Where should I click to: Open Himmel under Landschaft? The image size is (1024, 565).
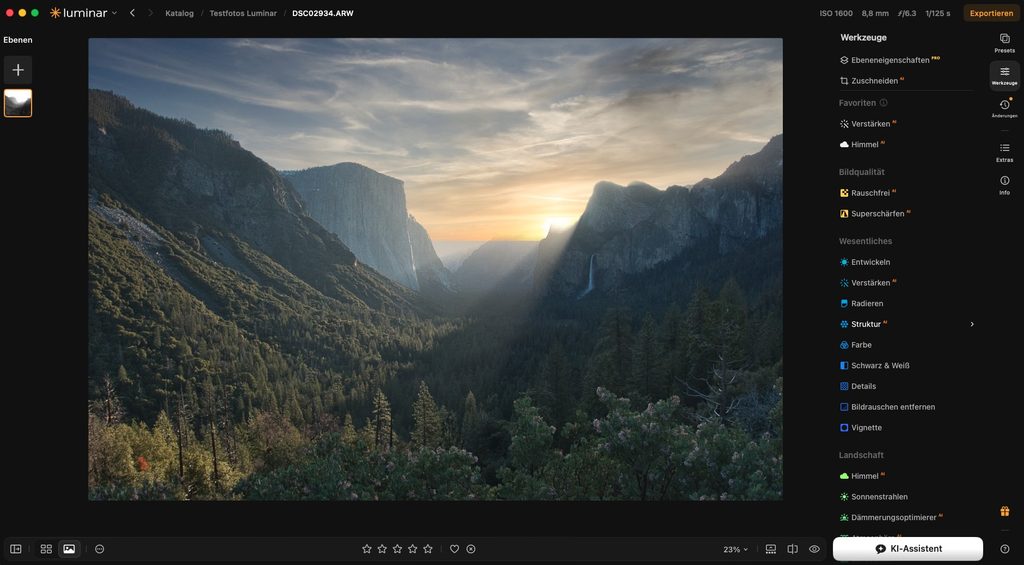click(863, 476)
